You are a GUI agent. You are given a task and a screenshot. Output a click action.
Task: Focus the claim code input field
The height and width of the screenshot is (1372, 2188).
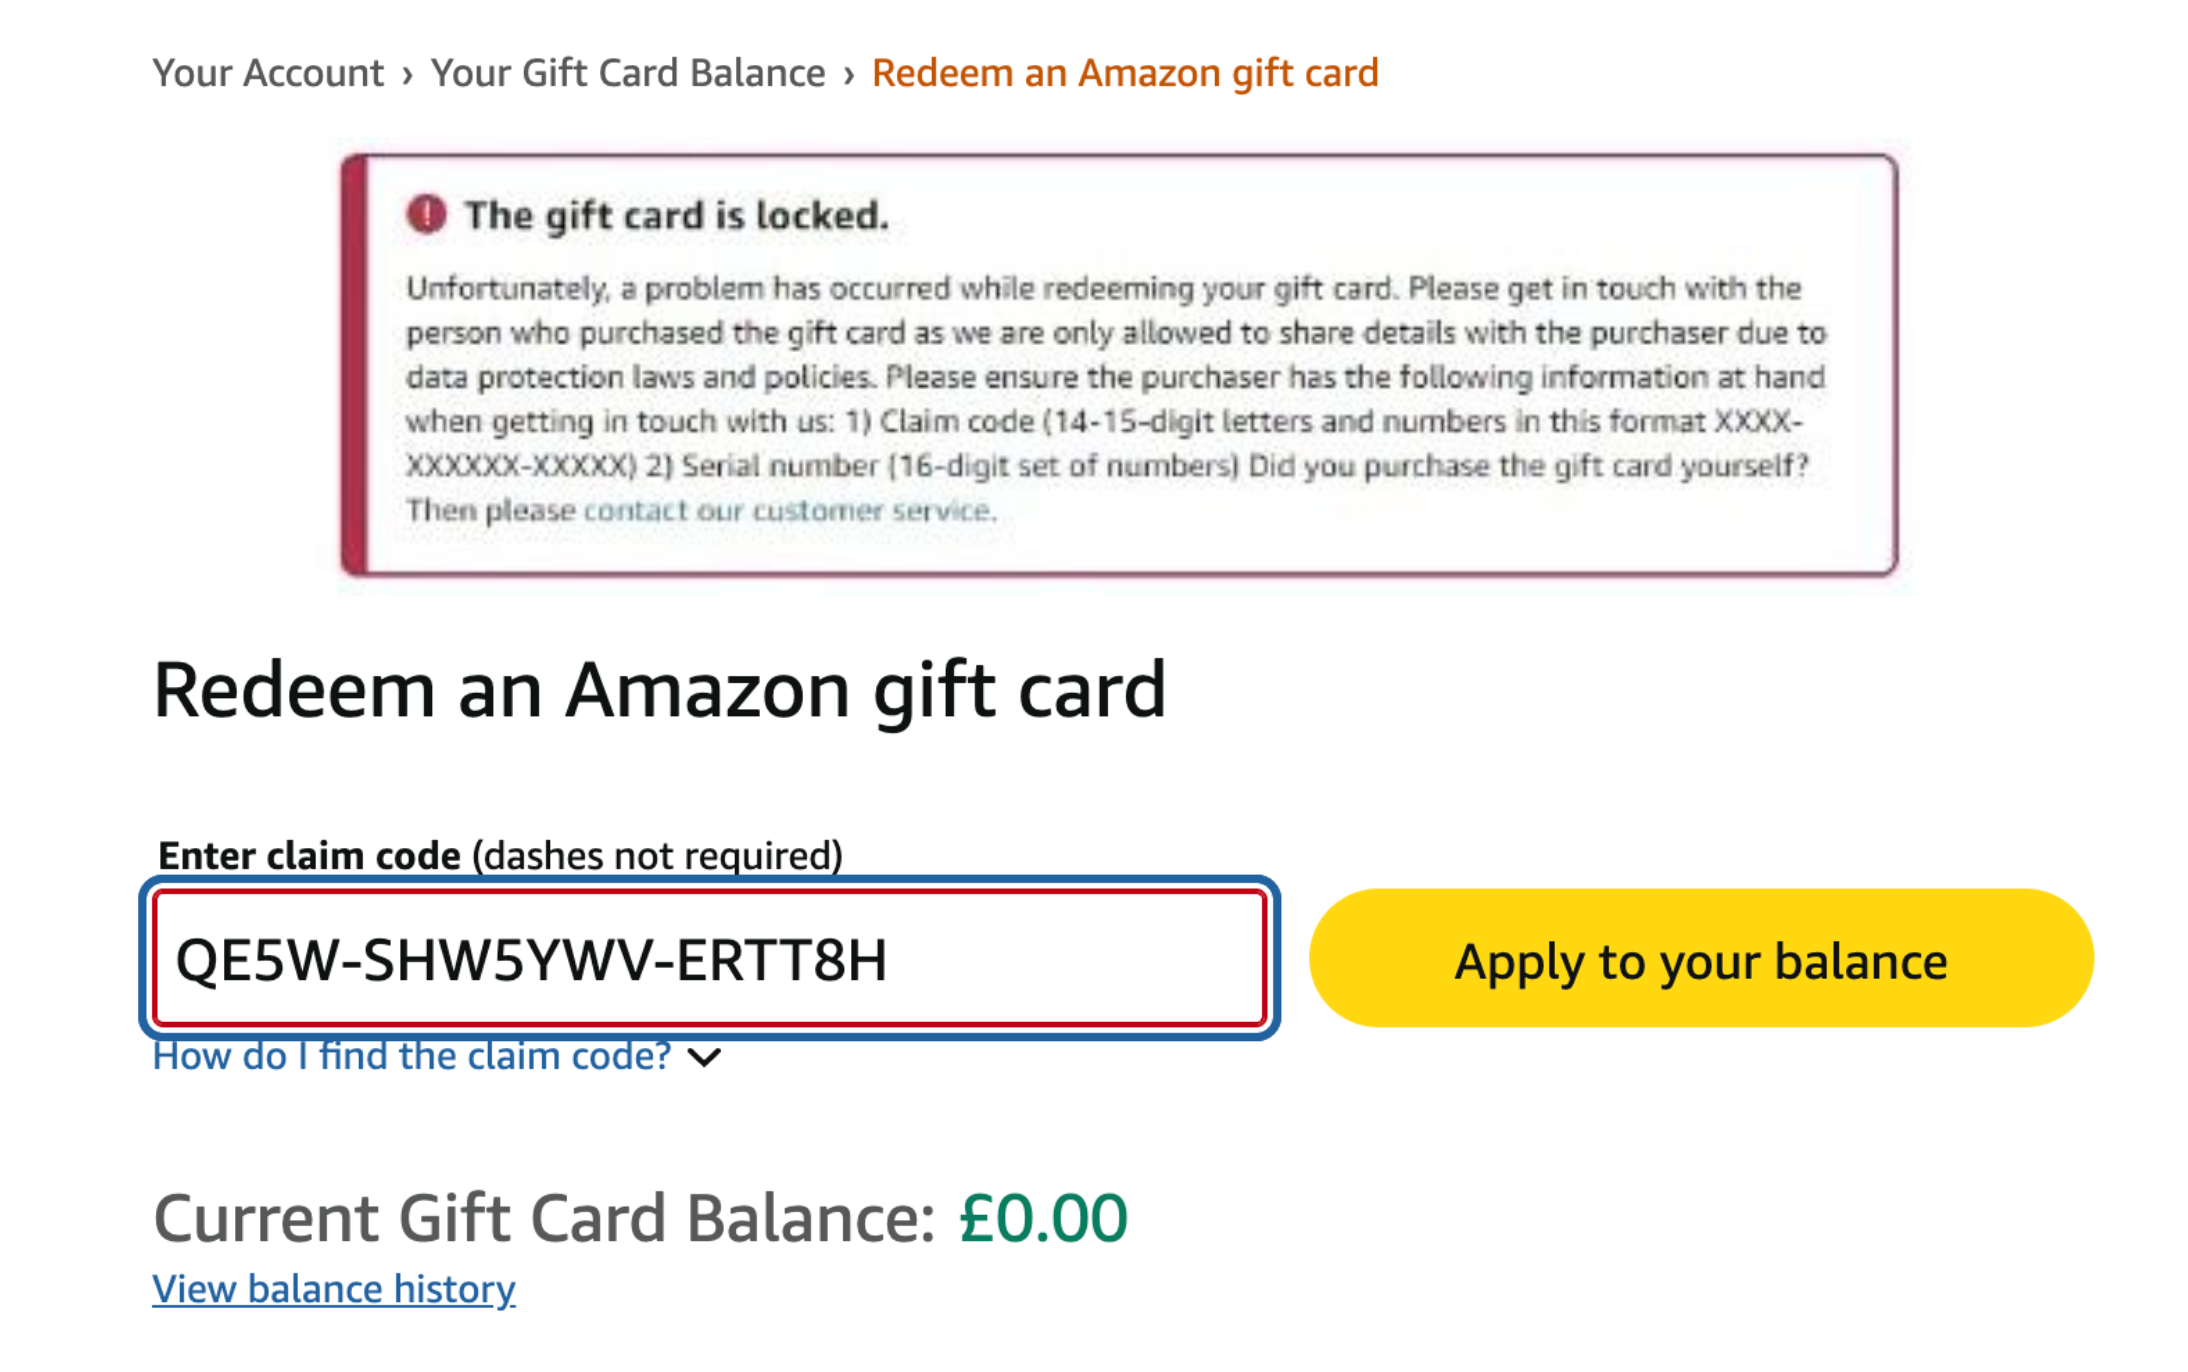click(x=710, y=959)
